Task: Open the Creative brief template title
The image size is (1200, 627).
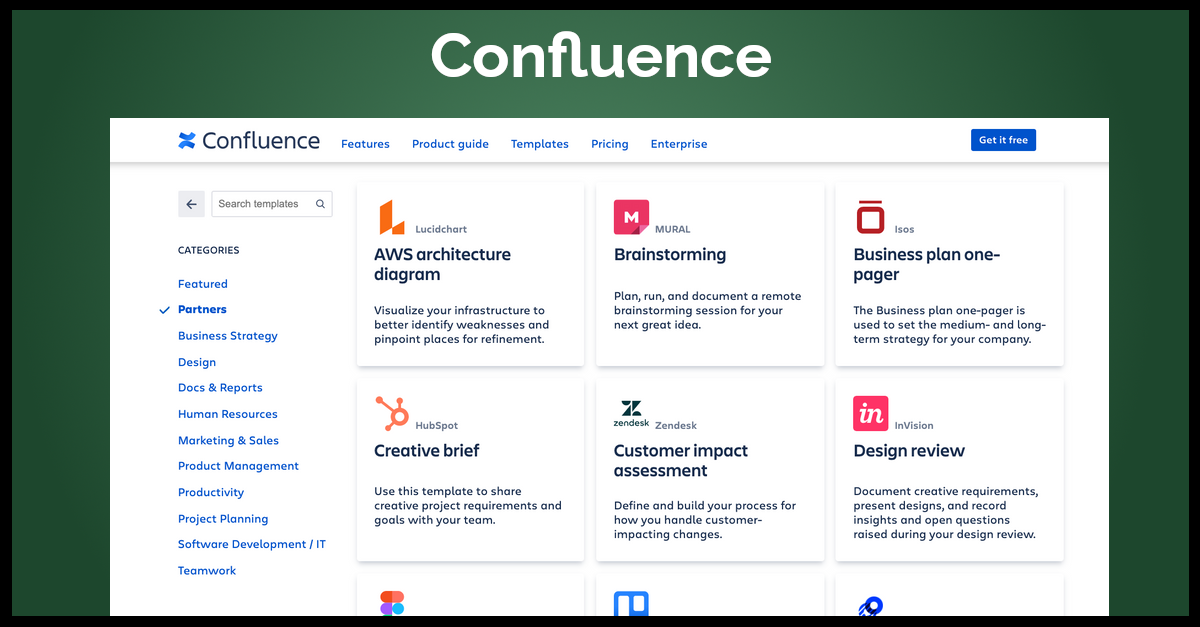Action: click(x=427, y=451)
